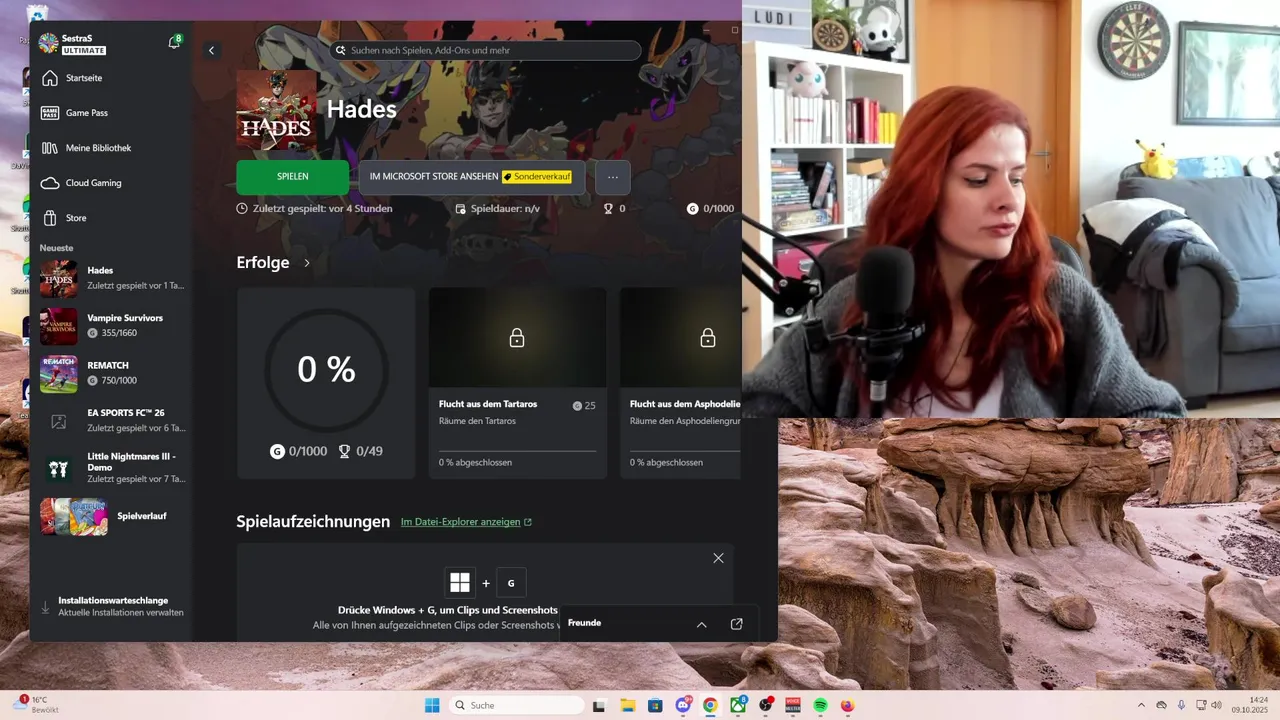Click Zuletzt gespielt: vor 4 Stunden text
1280x720 pixels.
[314, 209]
